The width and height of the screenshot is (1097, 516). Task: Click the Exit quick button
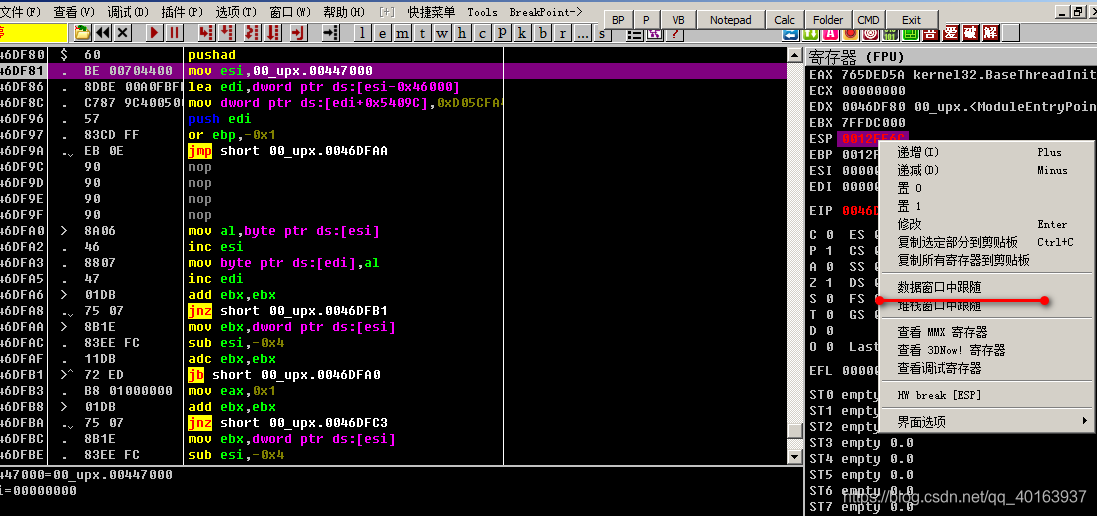point(911,20)
